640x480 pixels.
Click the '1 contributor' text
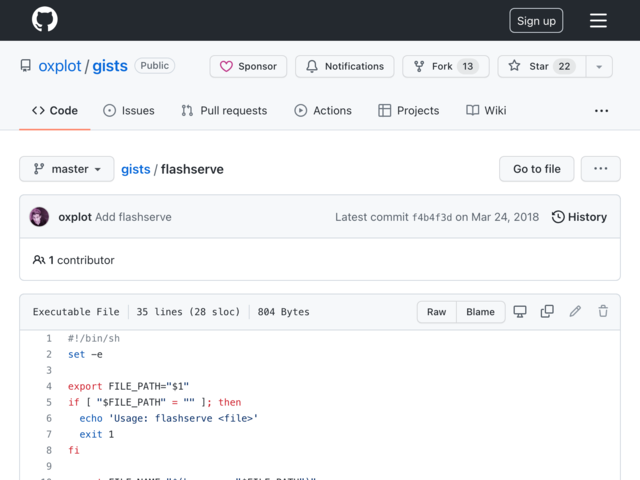(x=82, y=260)
